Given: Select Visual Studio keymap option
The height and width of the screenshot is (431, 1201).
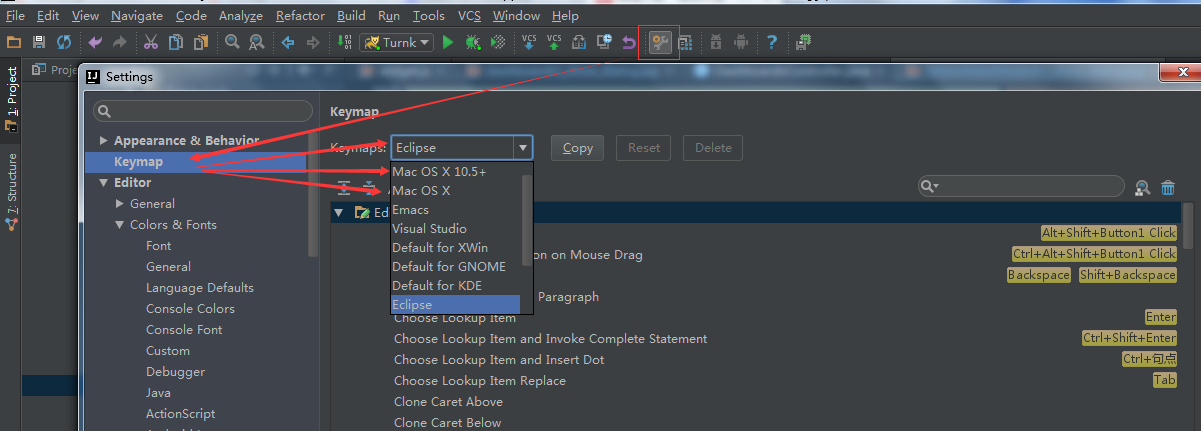Looking at the screenshot, I should [457, 229].
